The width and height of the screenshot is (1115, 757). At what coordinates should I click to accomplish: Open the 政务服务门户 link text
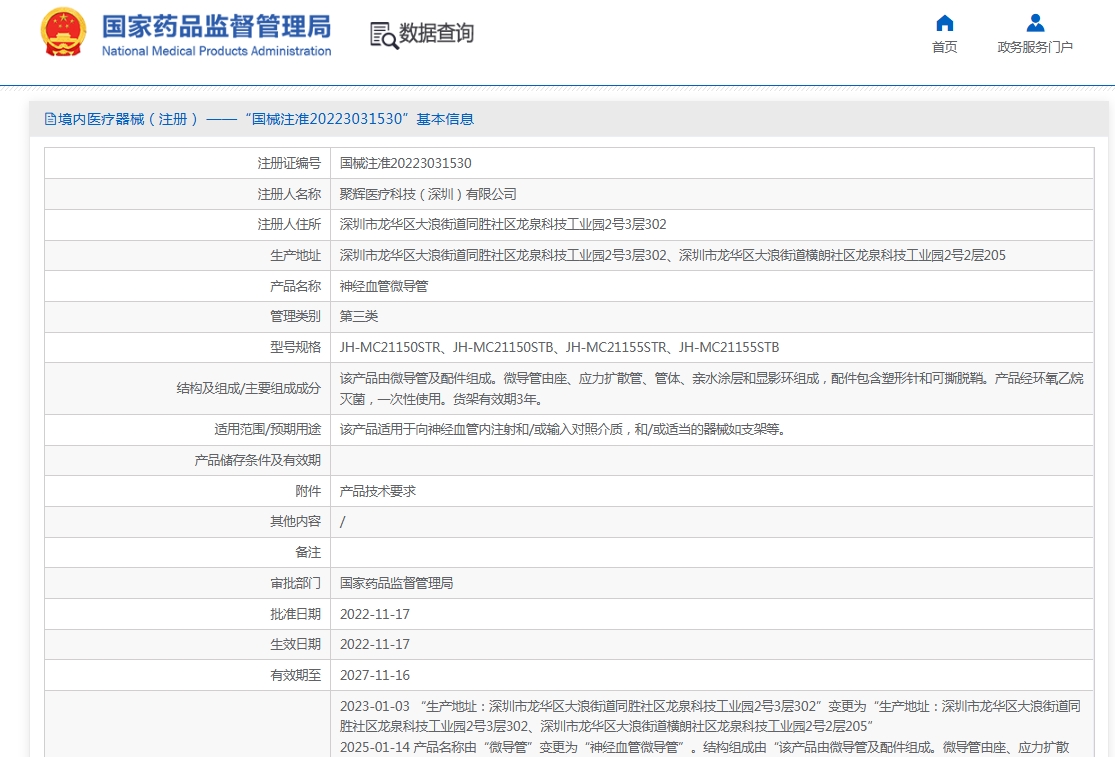click(x=1035, y=47)
